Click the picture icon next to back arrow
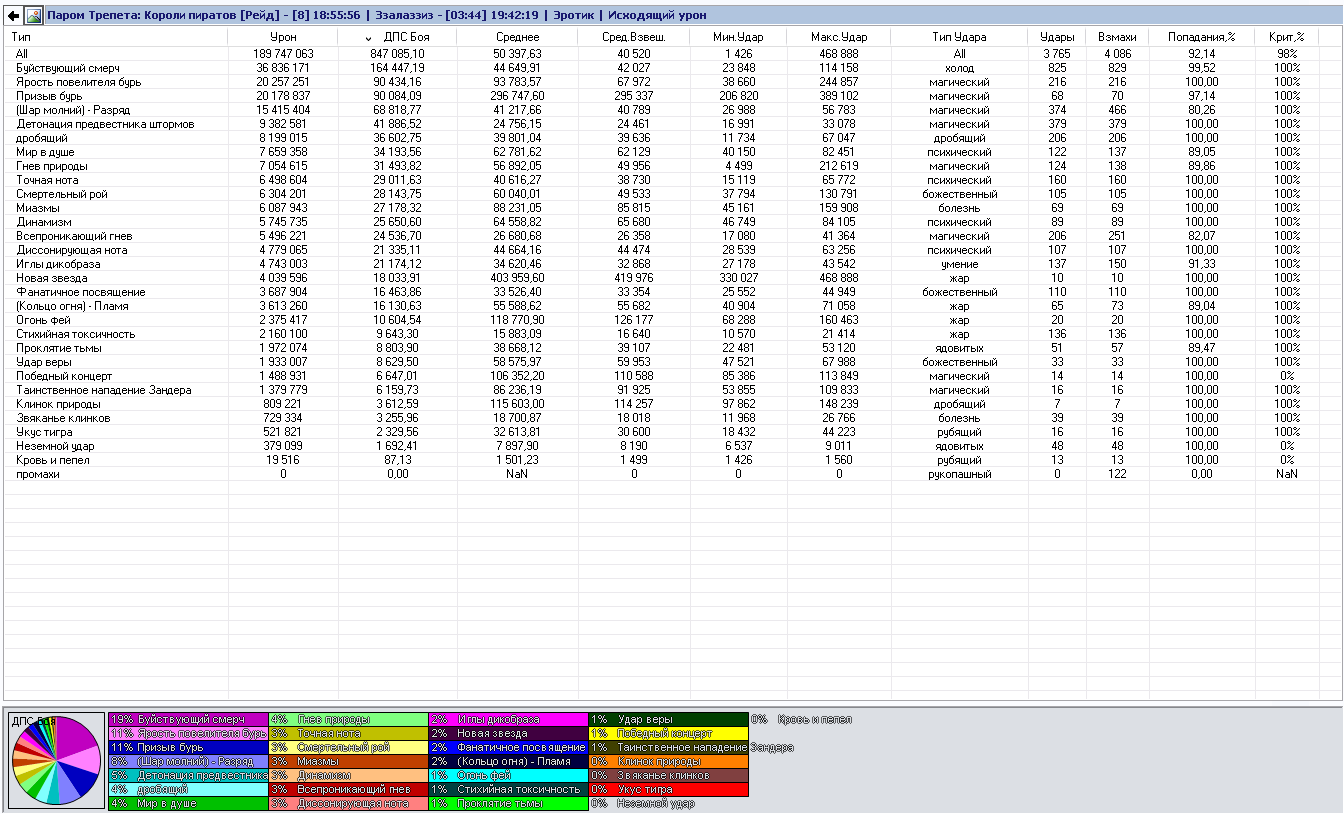 (34, 15)
